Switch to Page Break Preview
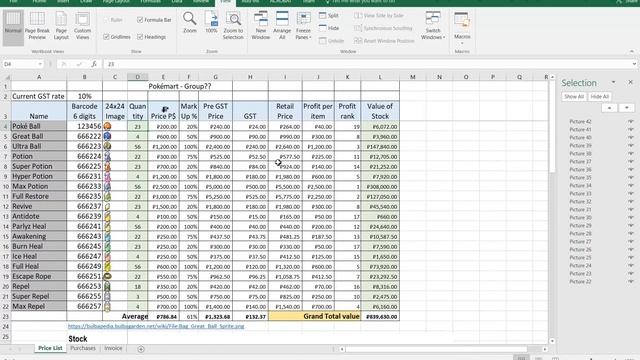The image size is (640, 360). point(37,27)
